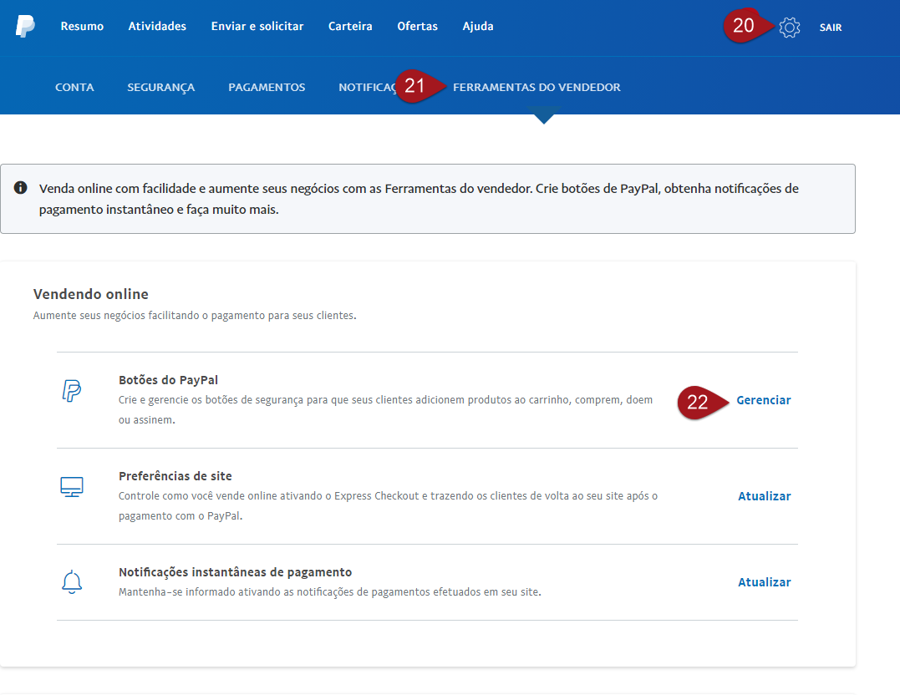900x695 pixels.
Task: Select the FERRAMENTAS DO VENDEDOR tab
Action: coord(536,87)
